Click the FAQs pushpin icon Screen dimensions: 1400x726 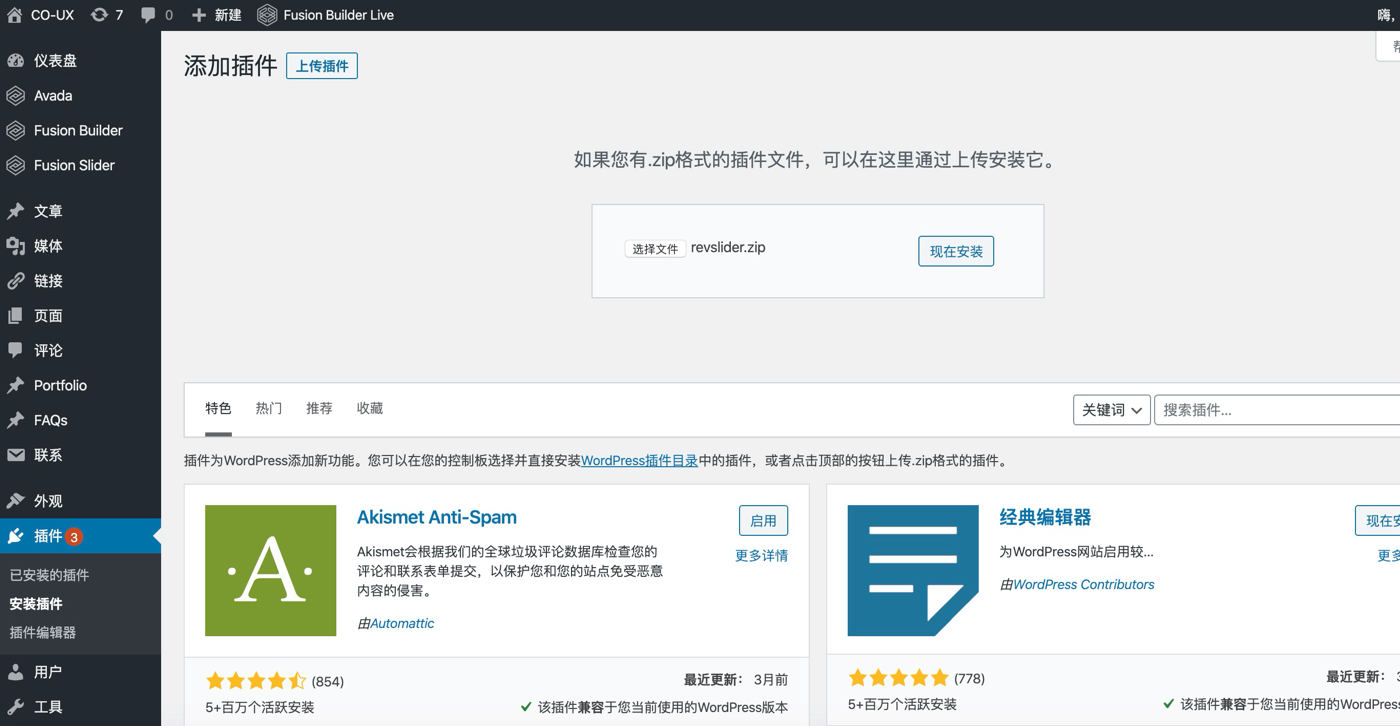(15, 421)
